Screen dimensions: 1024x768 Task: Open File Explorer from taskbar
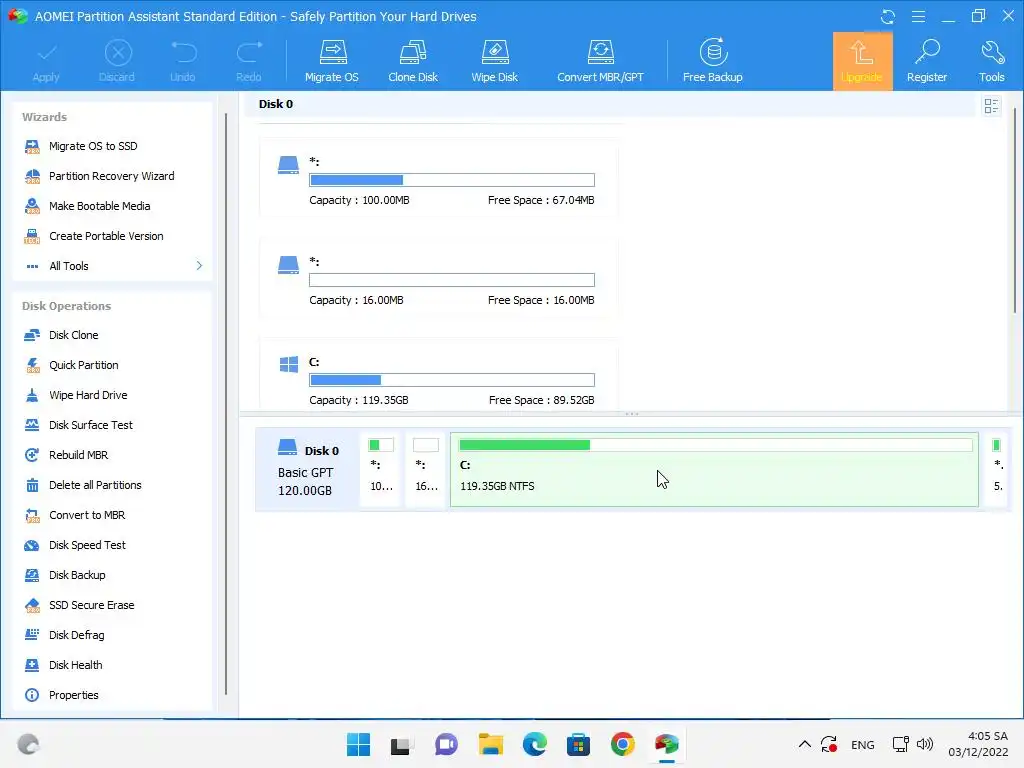pos(490,744)
